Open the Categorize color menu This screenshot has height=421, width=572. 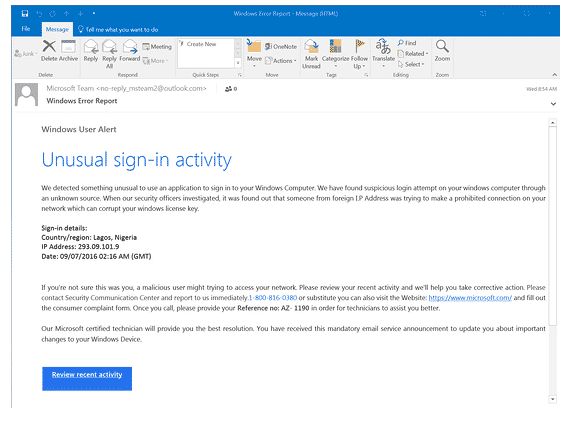click(x=336, y=54)
